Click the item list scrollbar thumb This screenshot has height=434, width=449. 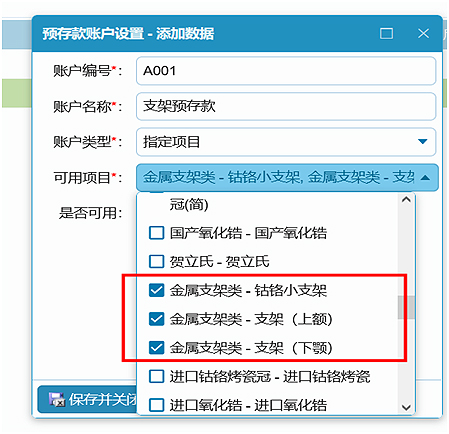point(406,307)
